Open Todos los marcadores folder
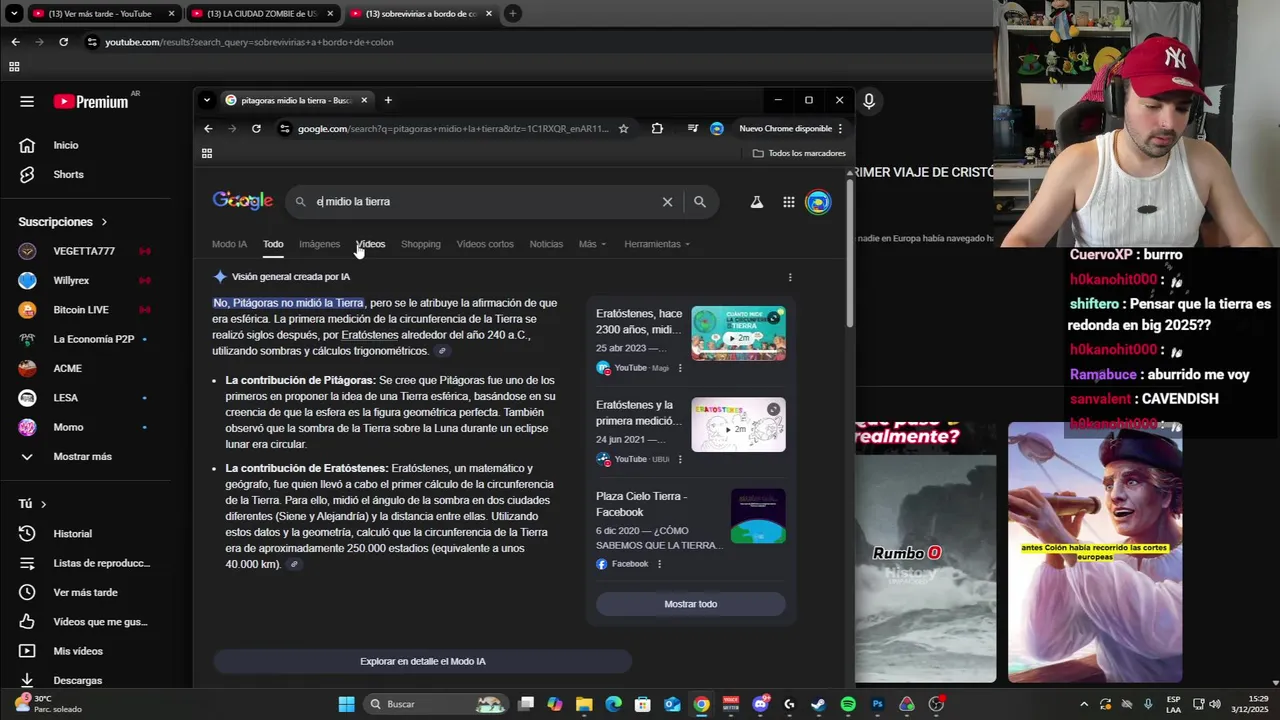 click(x=799, y=153)
